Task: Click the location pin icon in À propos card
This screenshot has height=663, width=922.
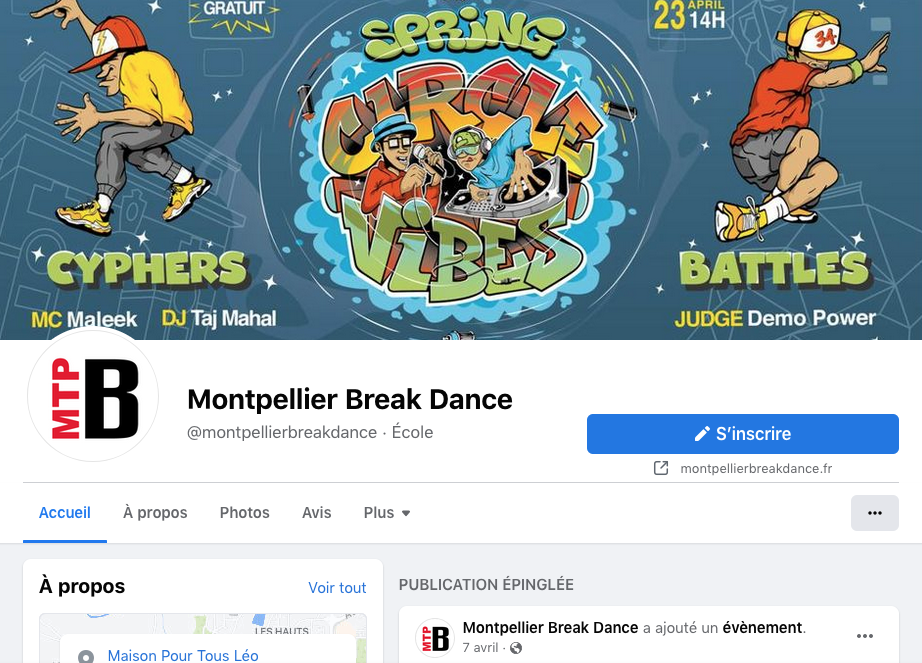Action: [86, 656]
